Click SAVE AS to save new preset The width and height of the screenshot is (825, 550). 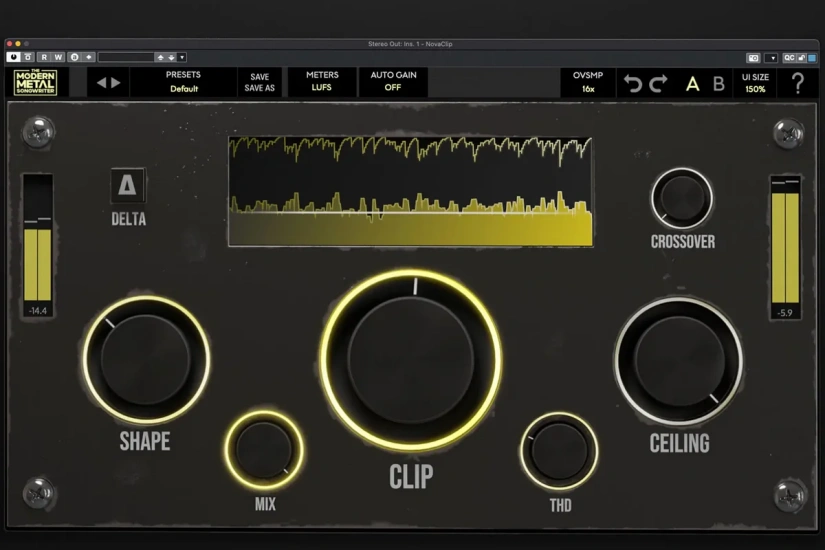(x=259, y=88)
